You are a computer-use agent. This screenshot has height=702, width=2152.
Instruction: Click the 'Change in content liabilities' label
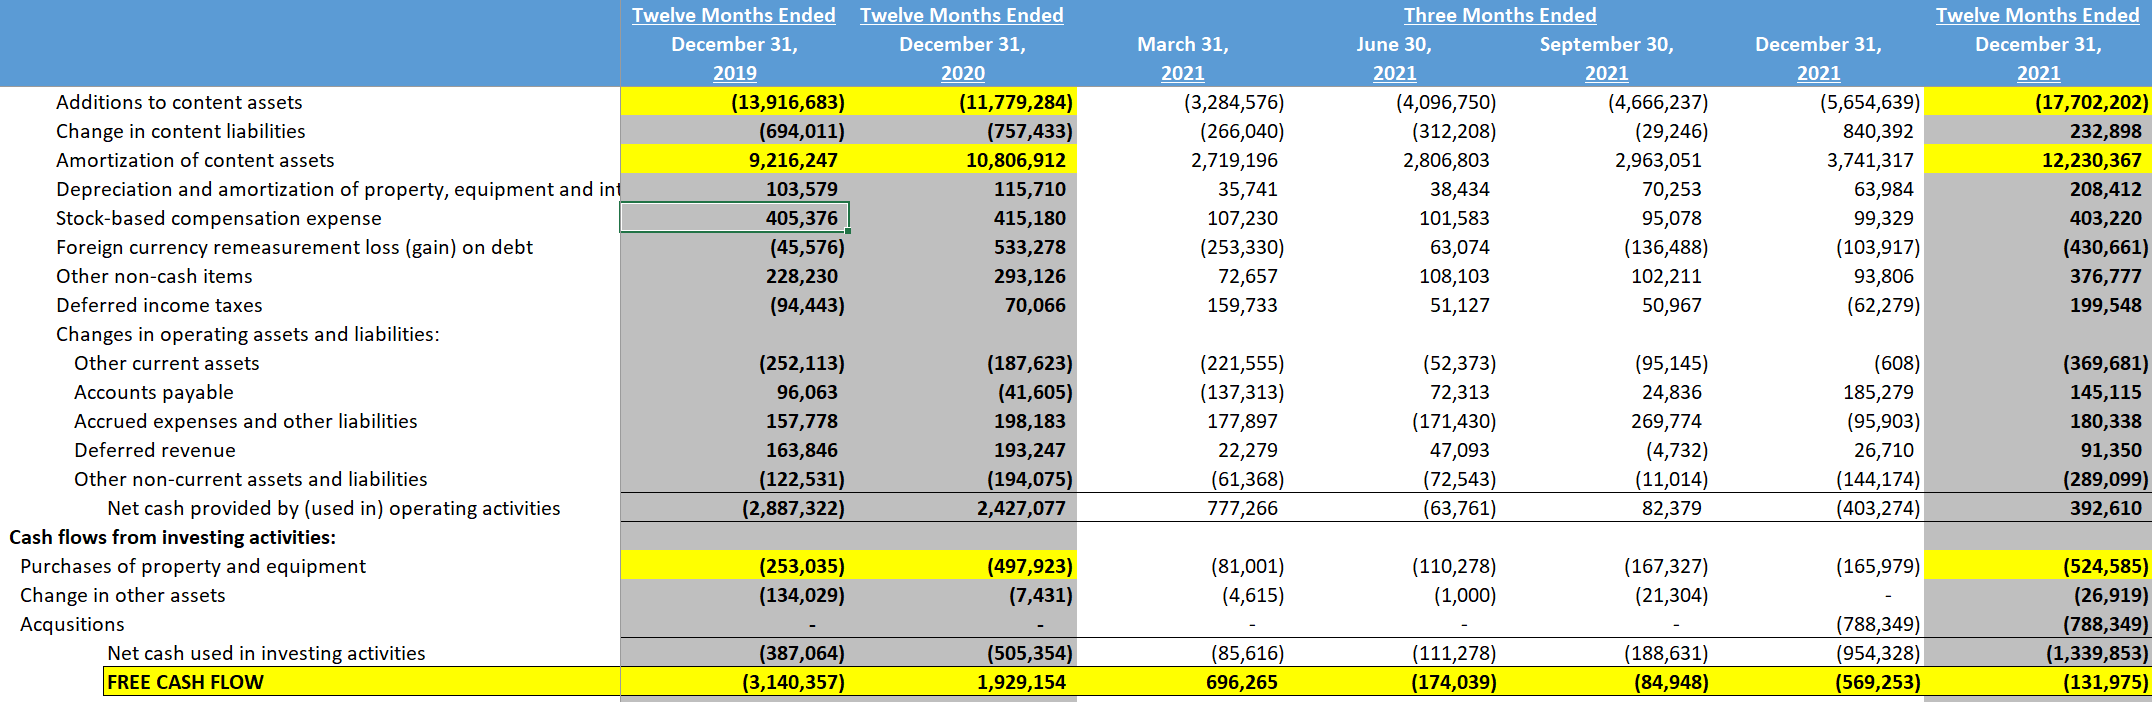click(181, 131)
